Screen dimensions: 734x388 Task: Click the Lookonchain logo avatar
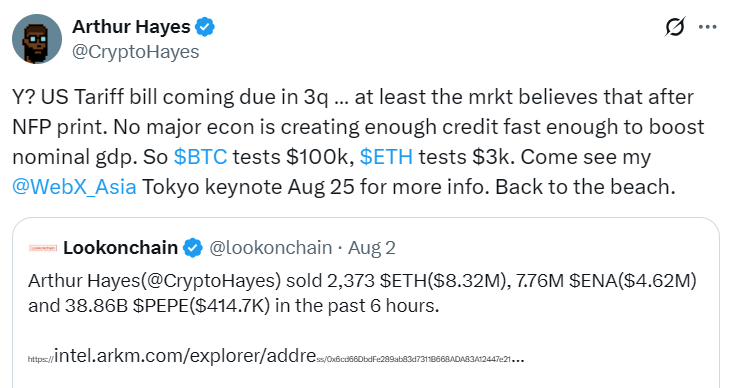tap(43, 248)
